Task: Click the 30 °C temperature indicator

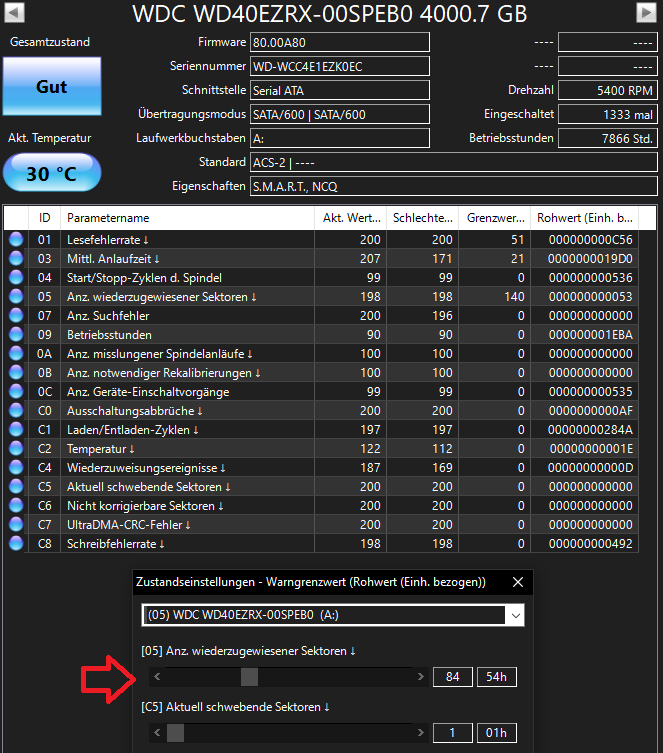Action: point(52,173)
